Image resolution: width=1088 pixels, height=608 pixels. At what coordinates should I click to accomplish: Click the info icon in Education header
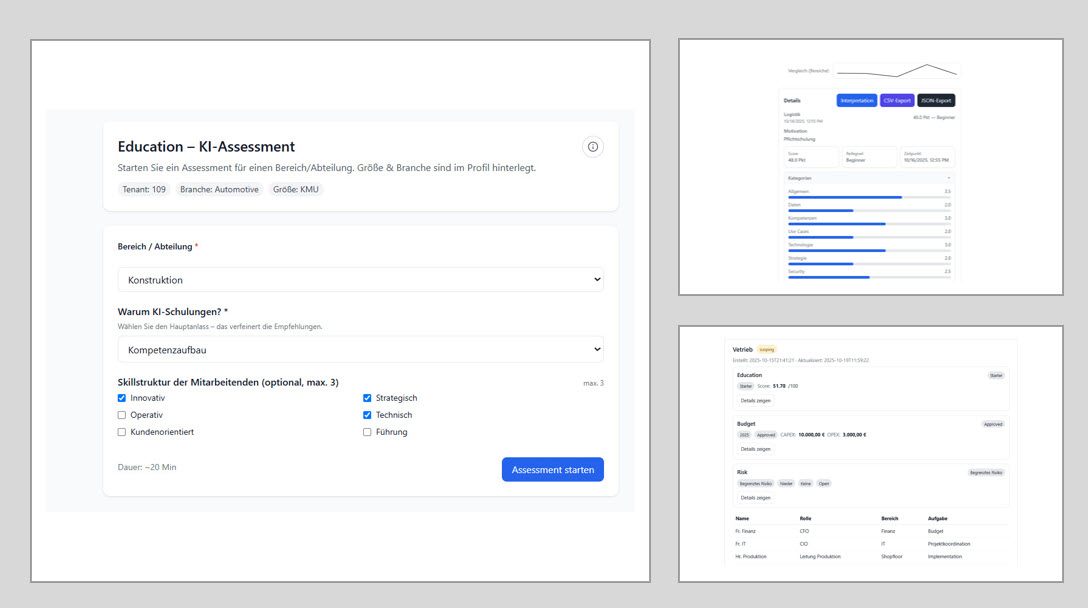click(x=593, y=147)
